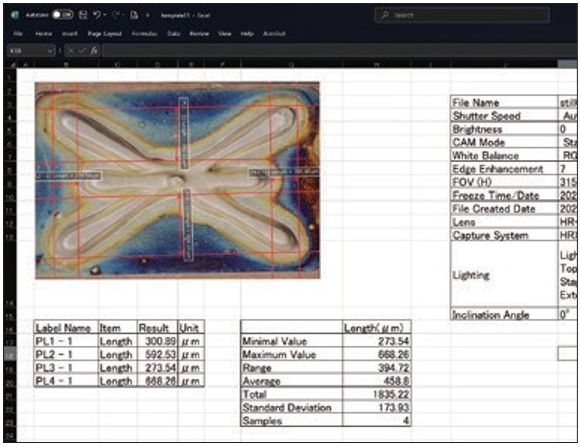Viewport: 580px width, 447px height.
Task: Click the formula bar Cancel X icon
Action: pos(71,50)
